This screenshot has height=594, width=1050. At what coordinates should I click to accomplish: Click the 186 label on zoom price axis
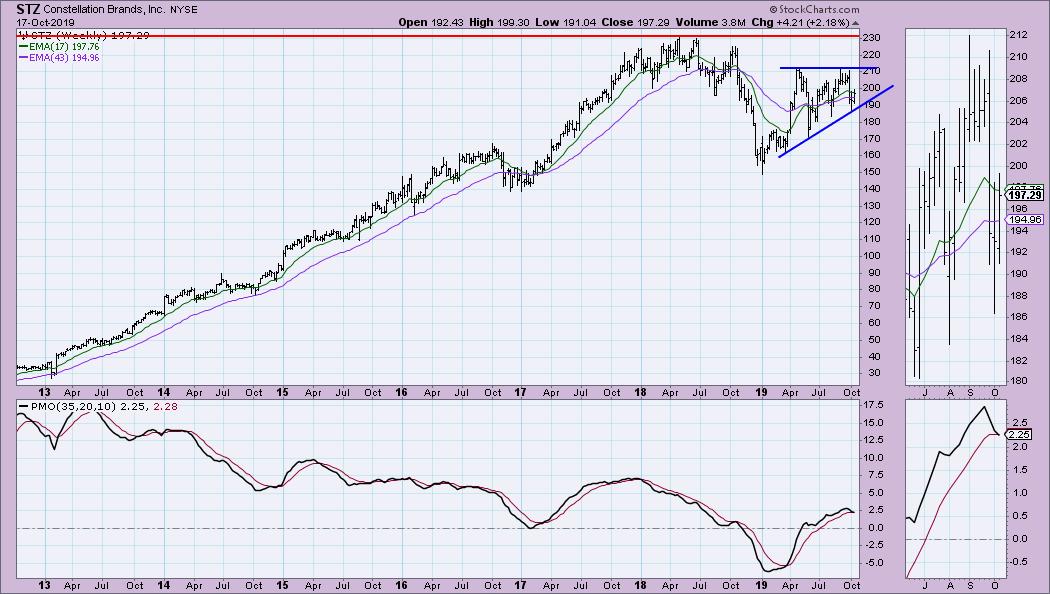click(x=1018, y=317)
